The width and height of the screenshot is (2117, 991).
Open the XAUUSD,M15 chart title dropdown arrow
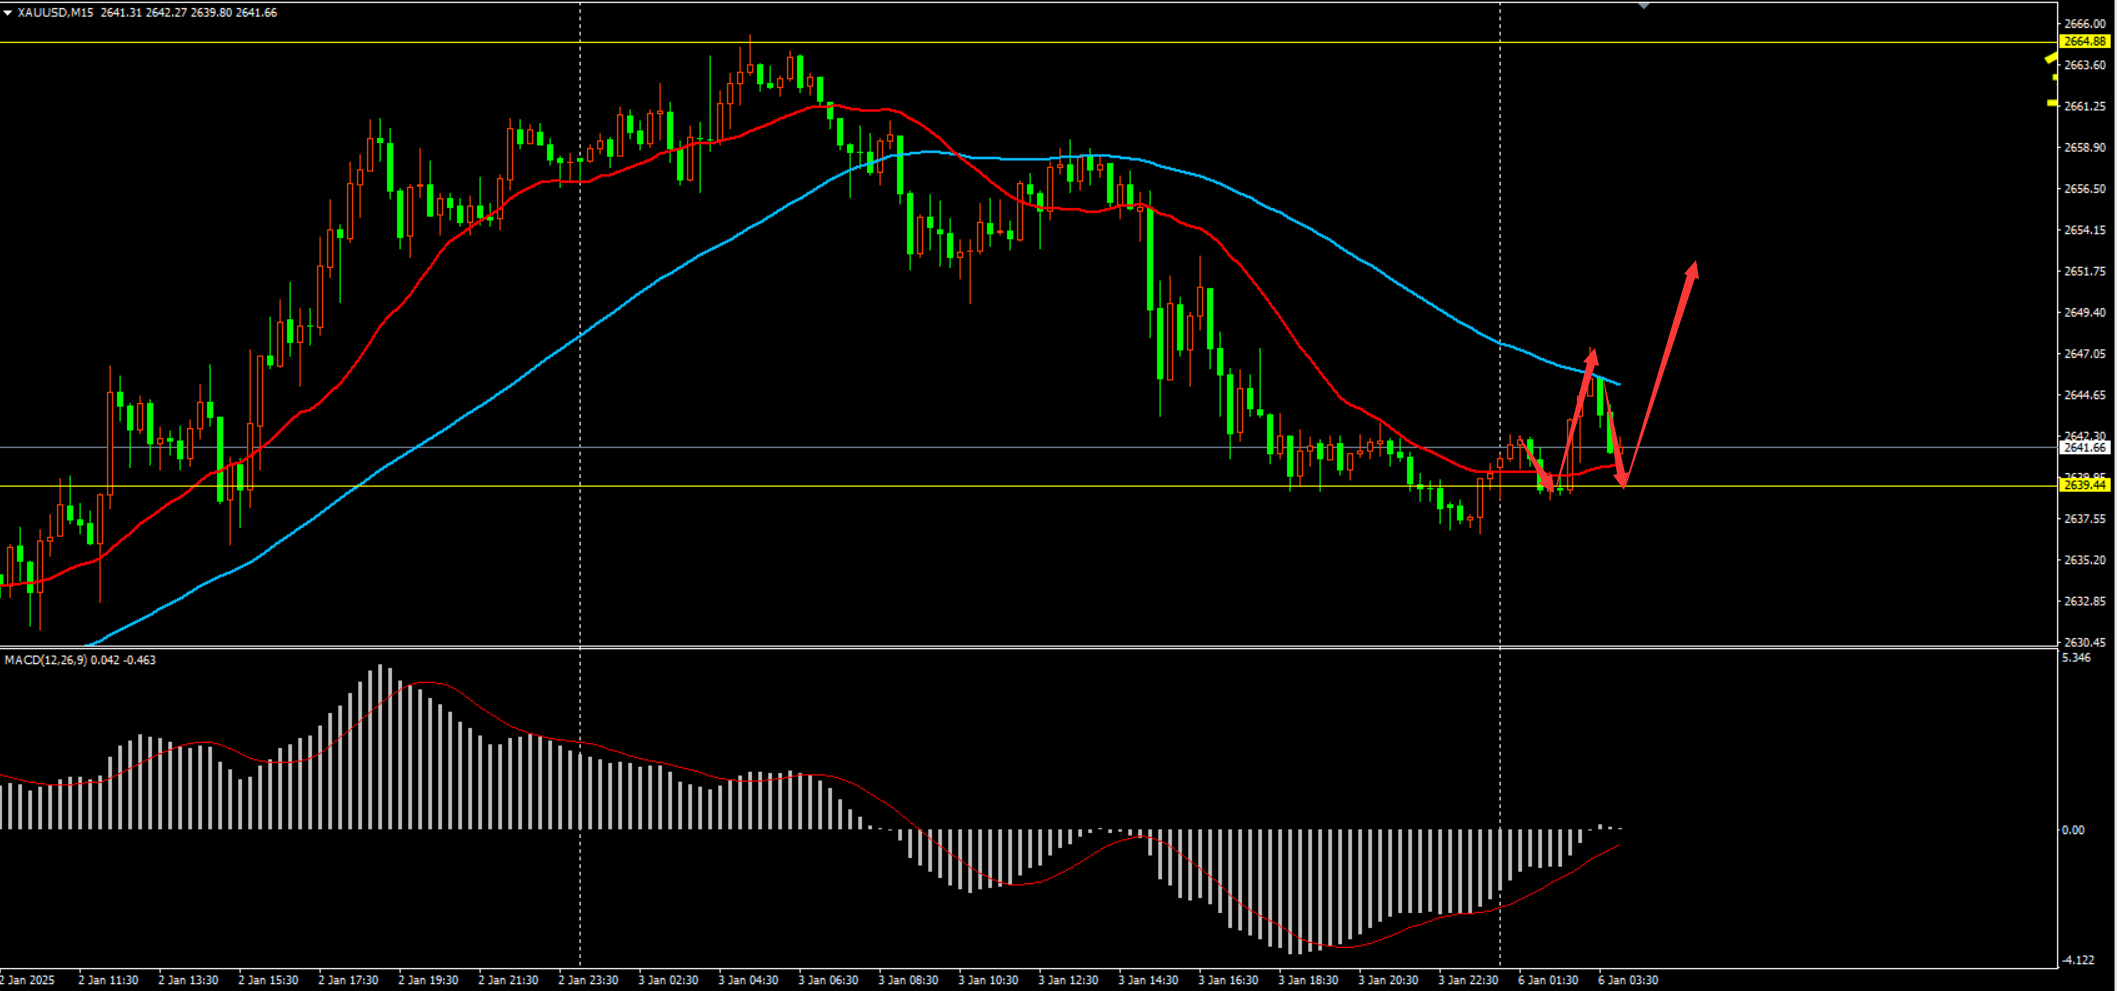7,13
